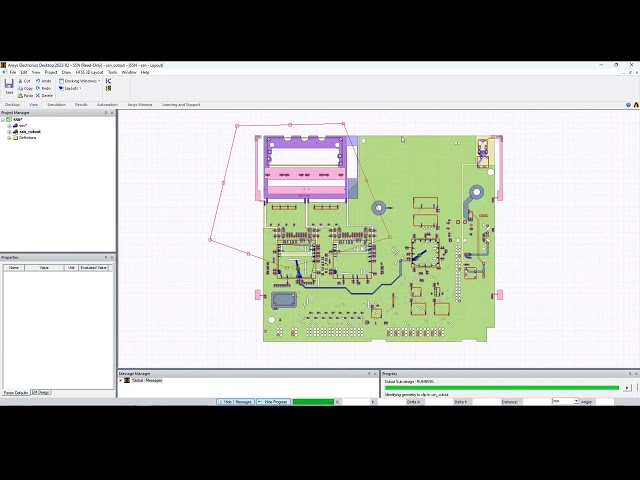The height and width of the screenshot is (480, 640).
Task: Open the File menu
Action: (x=13, y=72)
